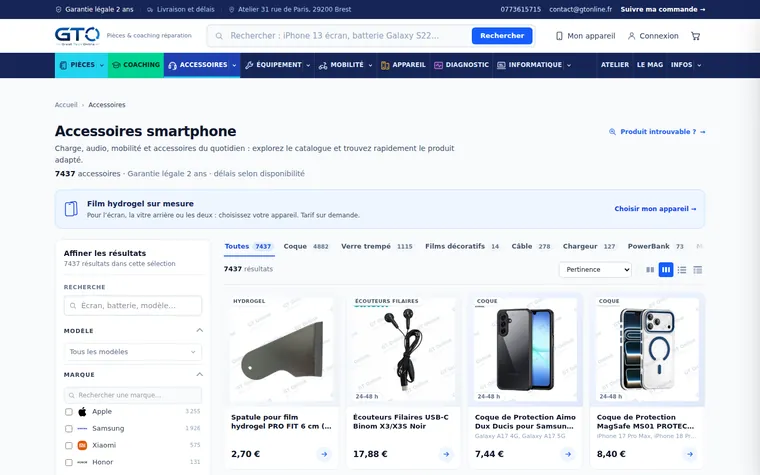
Task: Click the magnifier icon in main search bar
Action: (219, 36)
